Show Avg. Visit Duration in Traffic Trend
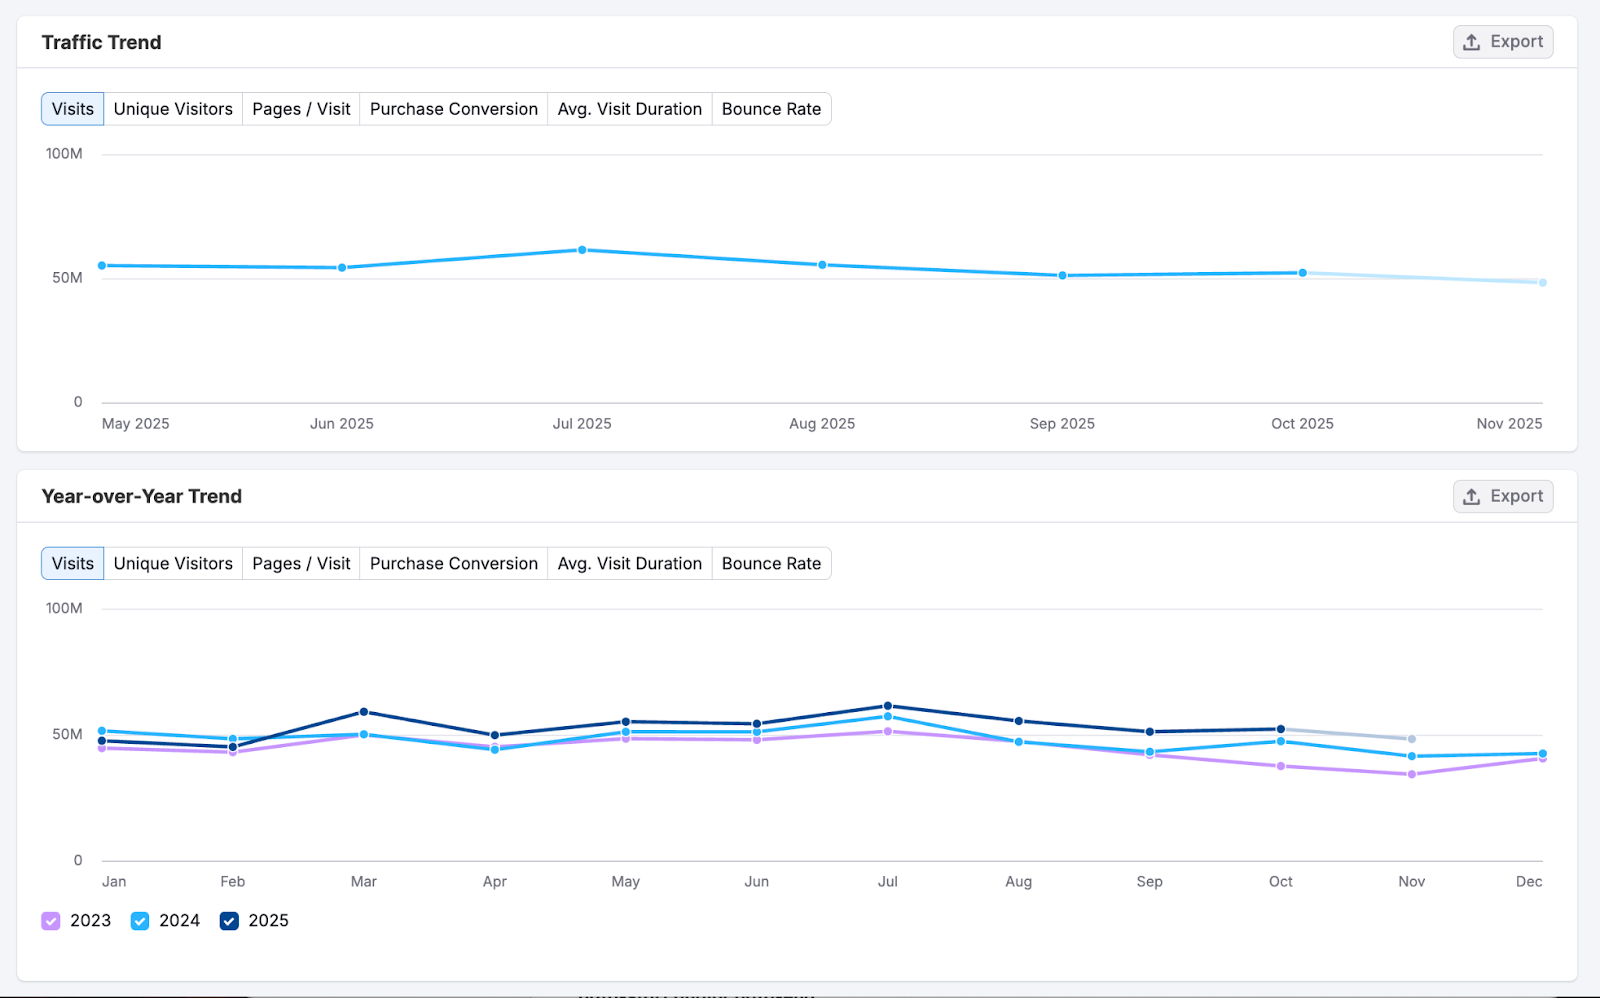Viewport: 1600px width, 998px height. click(629, 108)
